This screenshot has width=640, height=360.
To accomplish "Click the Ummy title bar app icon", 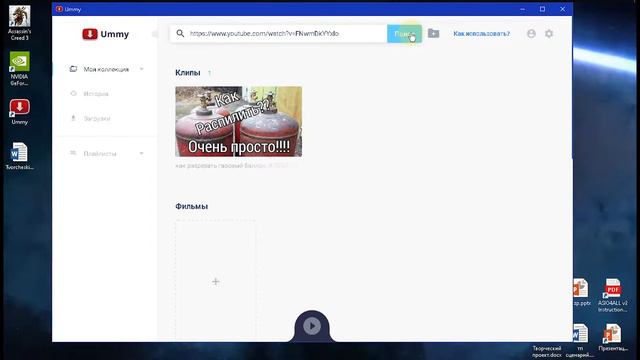I will click(x=59, y=9).
